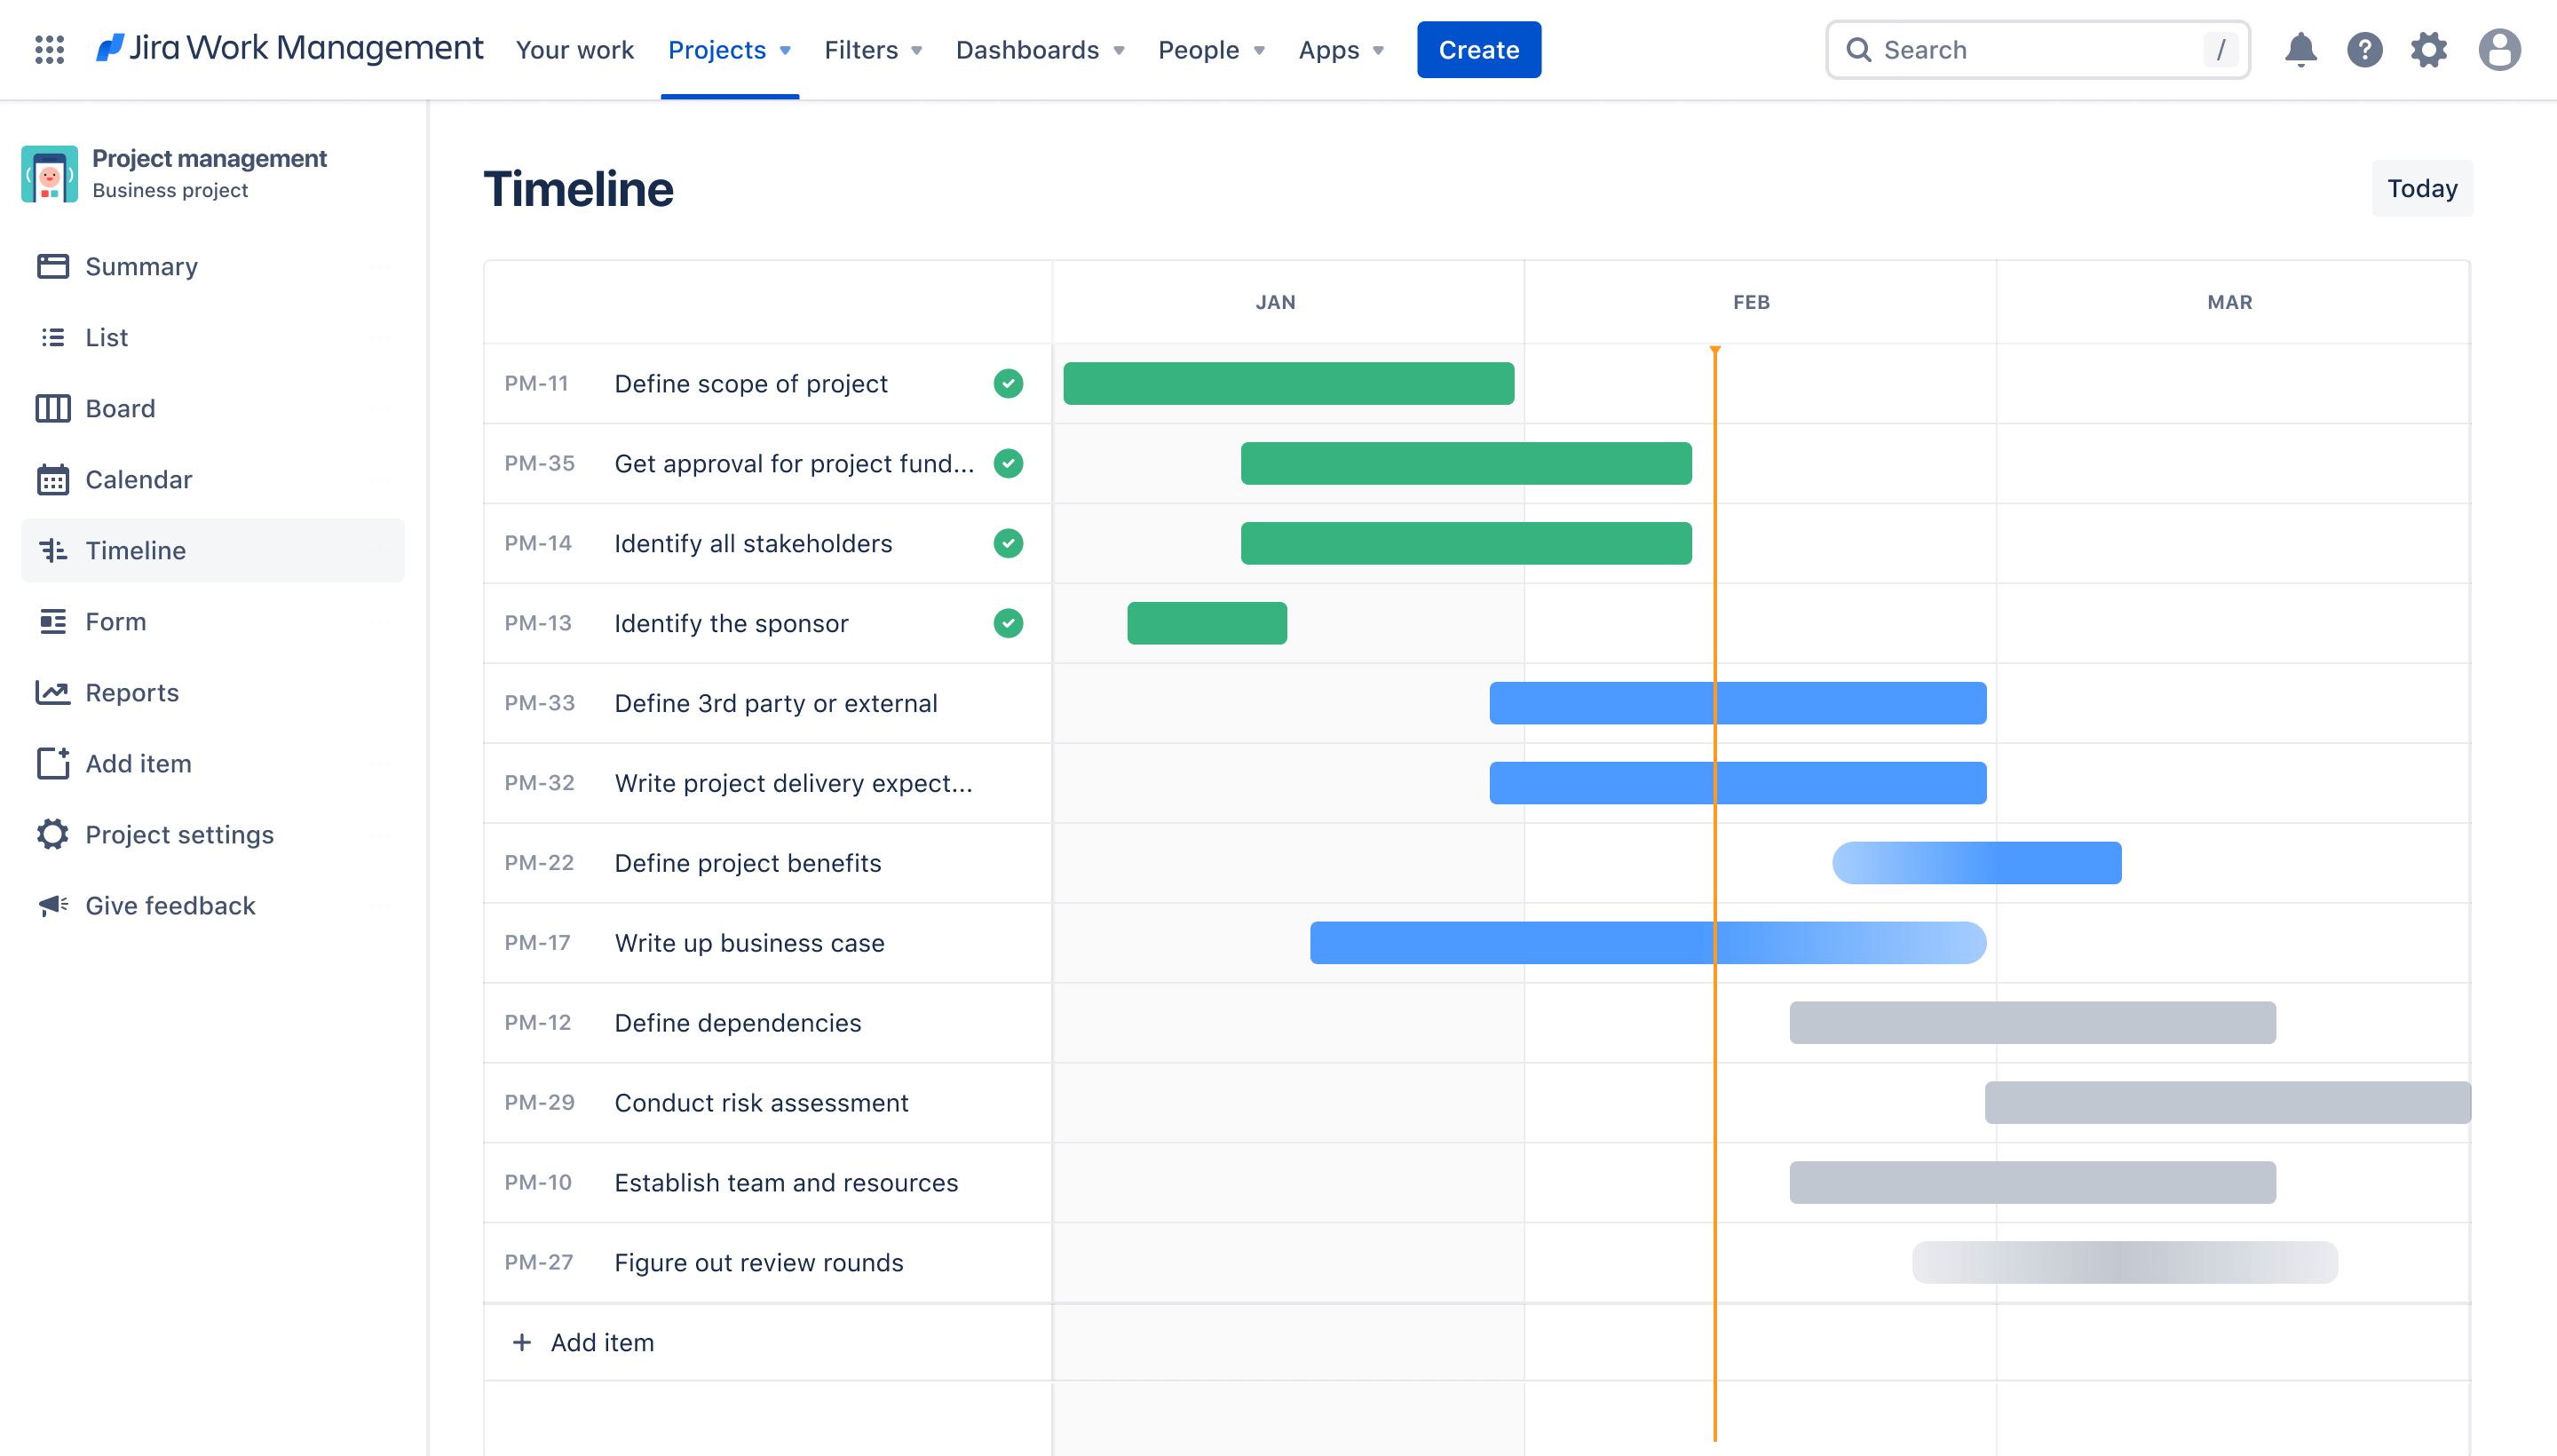
Task: Click the Search input field
Action: pos(2038,47)
